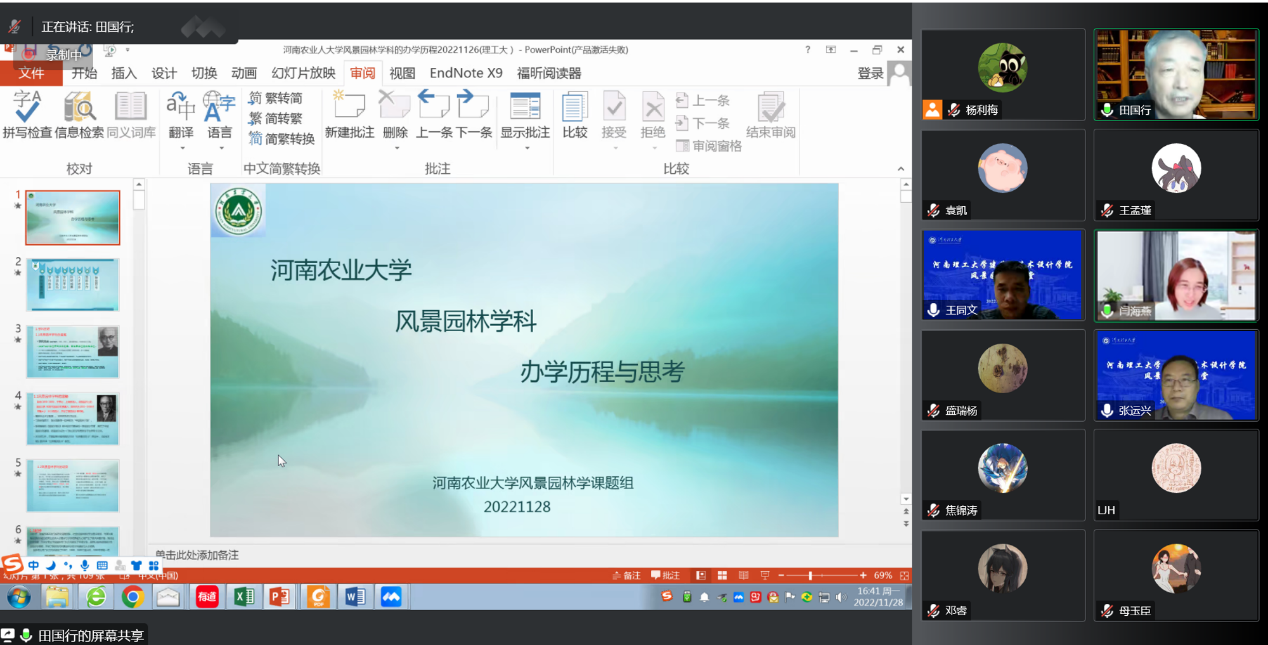
Task: Click 登录 to sign in
Action: (x=871, y=73)
